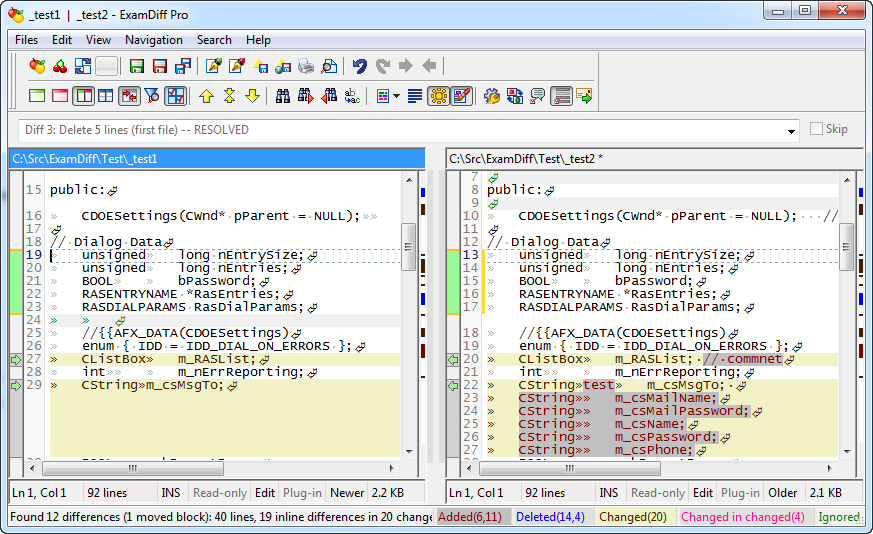Open the dropdown arrow beside colored list icon
873x534 pixels.
pos(396,96)
